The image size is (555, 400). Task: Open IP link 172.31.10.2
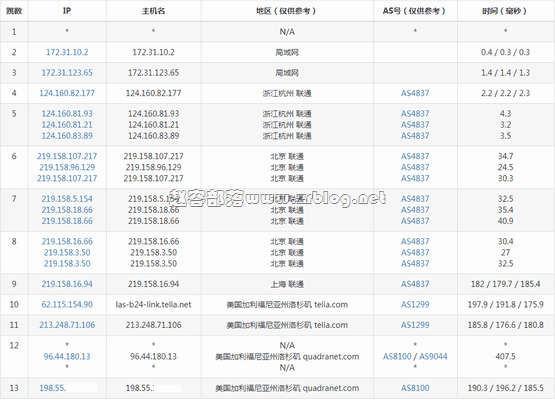(67, 52)
